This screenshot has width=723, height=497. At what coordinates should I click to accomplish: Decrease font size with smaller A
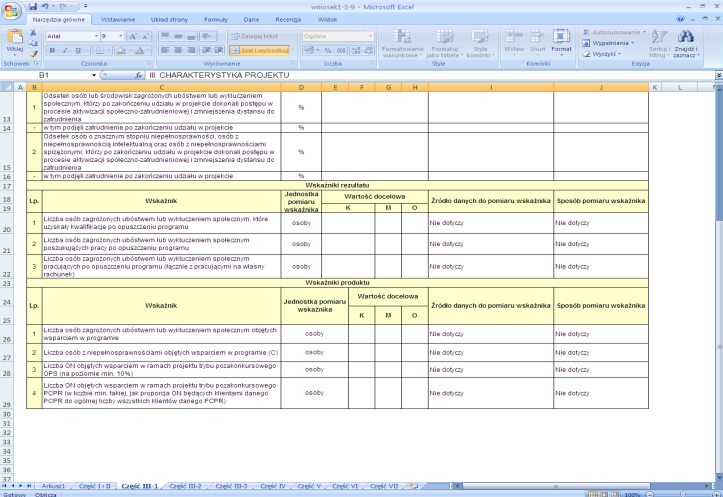[145, 36]
